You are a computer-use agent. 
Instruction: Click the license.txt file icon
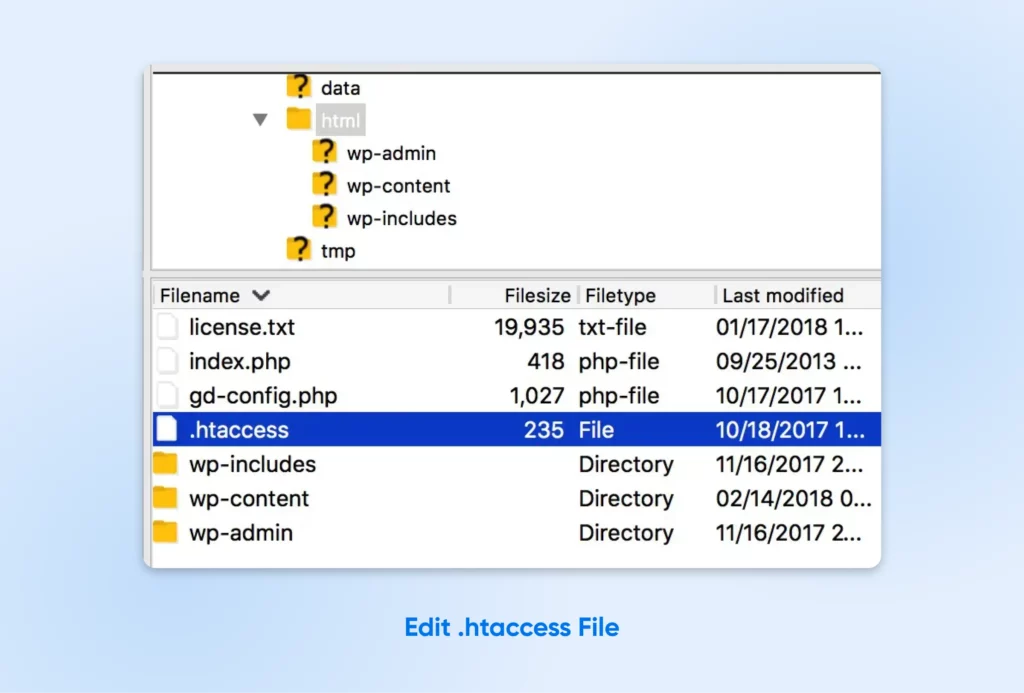point(167,326)
